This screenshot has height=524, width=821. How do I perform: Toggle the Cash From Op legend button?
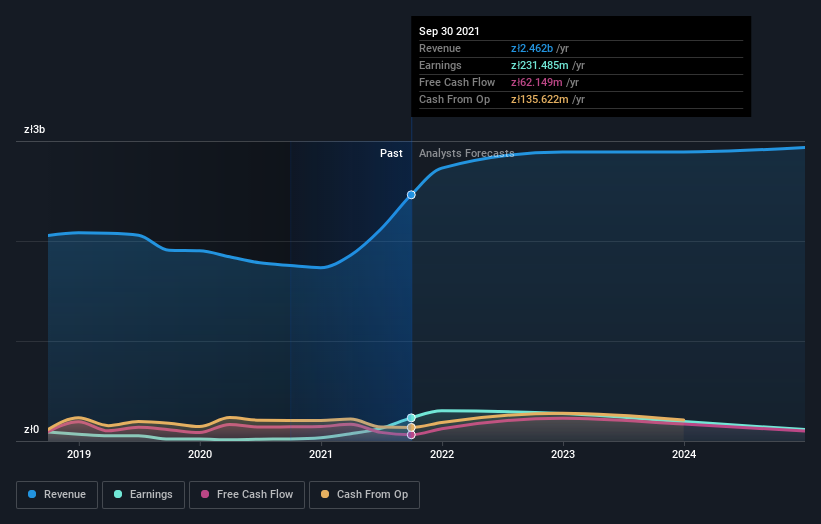point(364,495)
